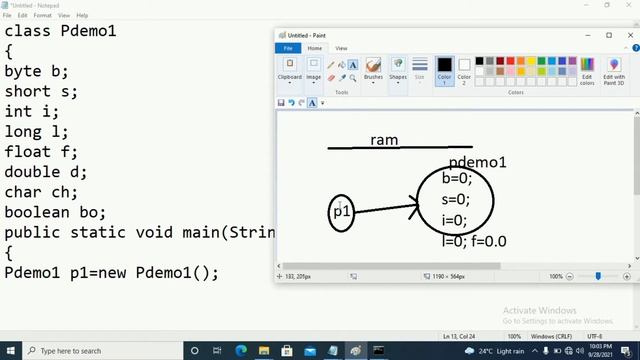Click Undo in Paint quick access toolbar
Image resolution: width=640 pixels, height=360 pixels.
point(291,103)
